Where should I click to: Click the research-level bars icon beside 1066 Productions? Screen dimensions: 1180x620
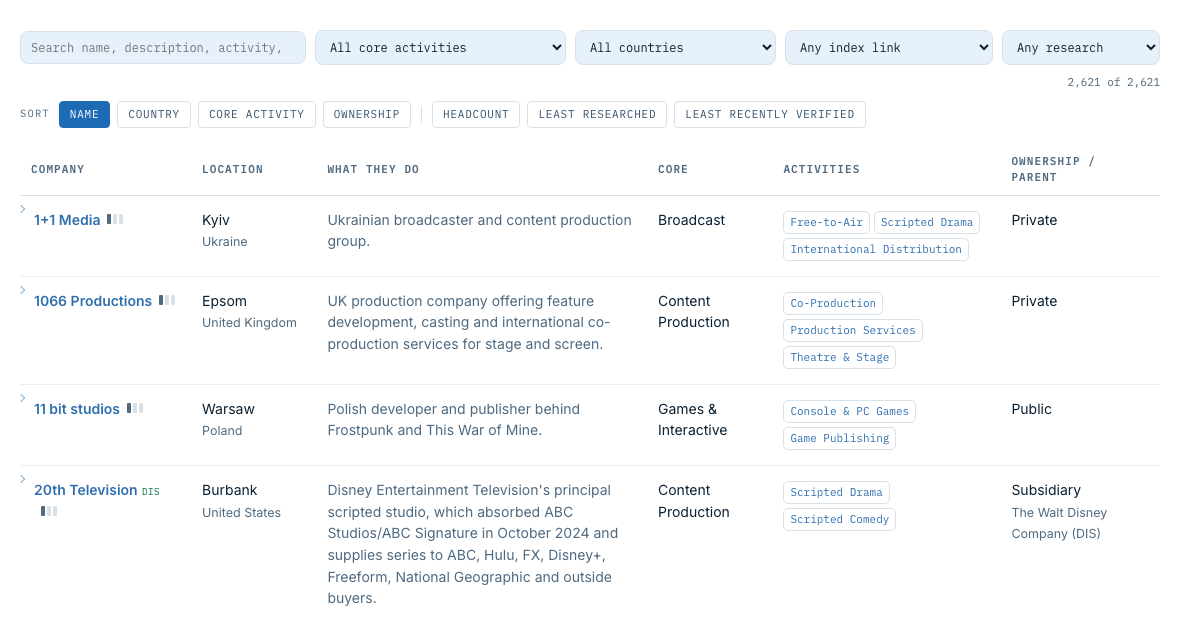click(167, 300)
